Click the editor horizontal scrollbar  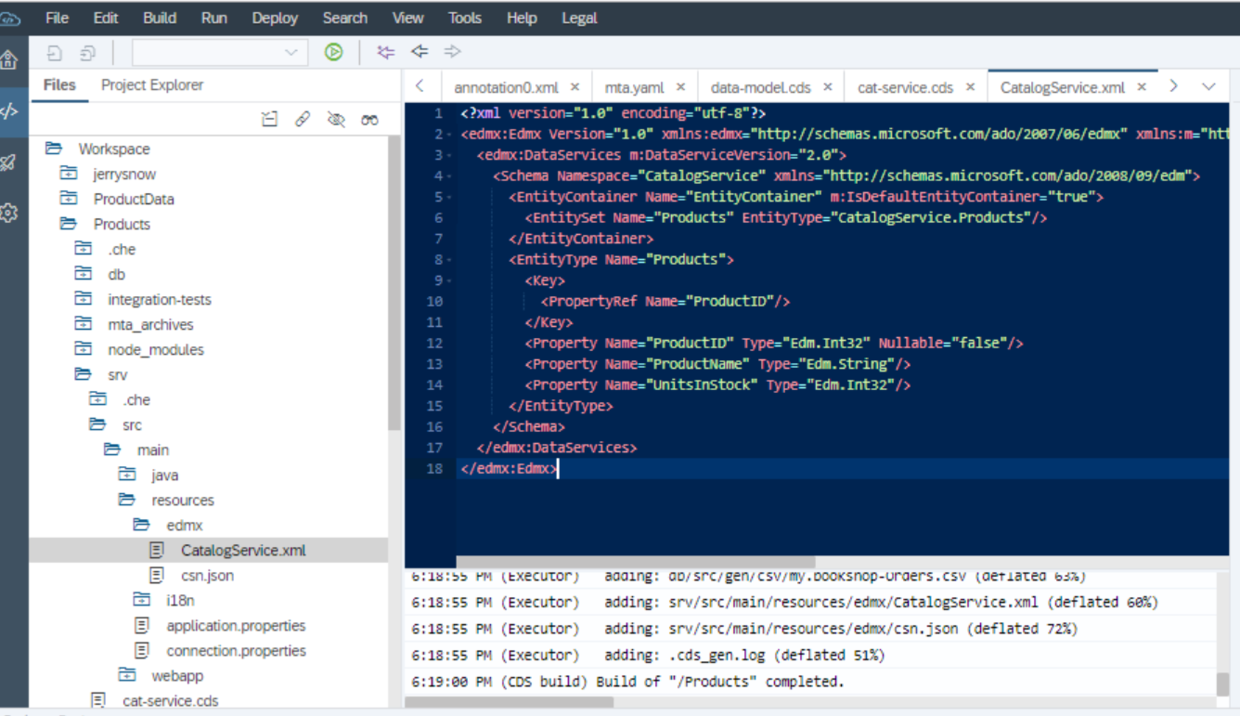coord(636,562)
